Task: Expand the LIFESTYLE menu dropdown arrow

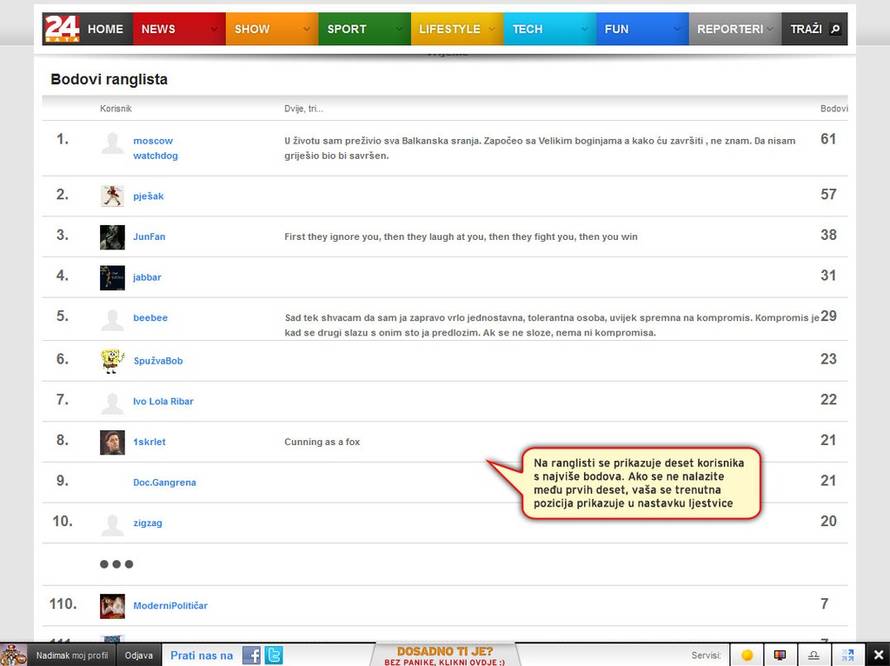Action: click(x=492, y=29)
